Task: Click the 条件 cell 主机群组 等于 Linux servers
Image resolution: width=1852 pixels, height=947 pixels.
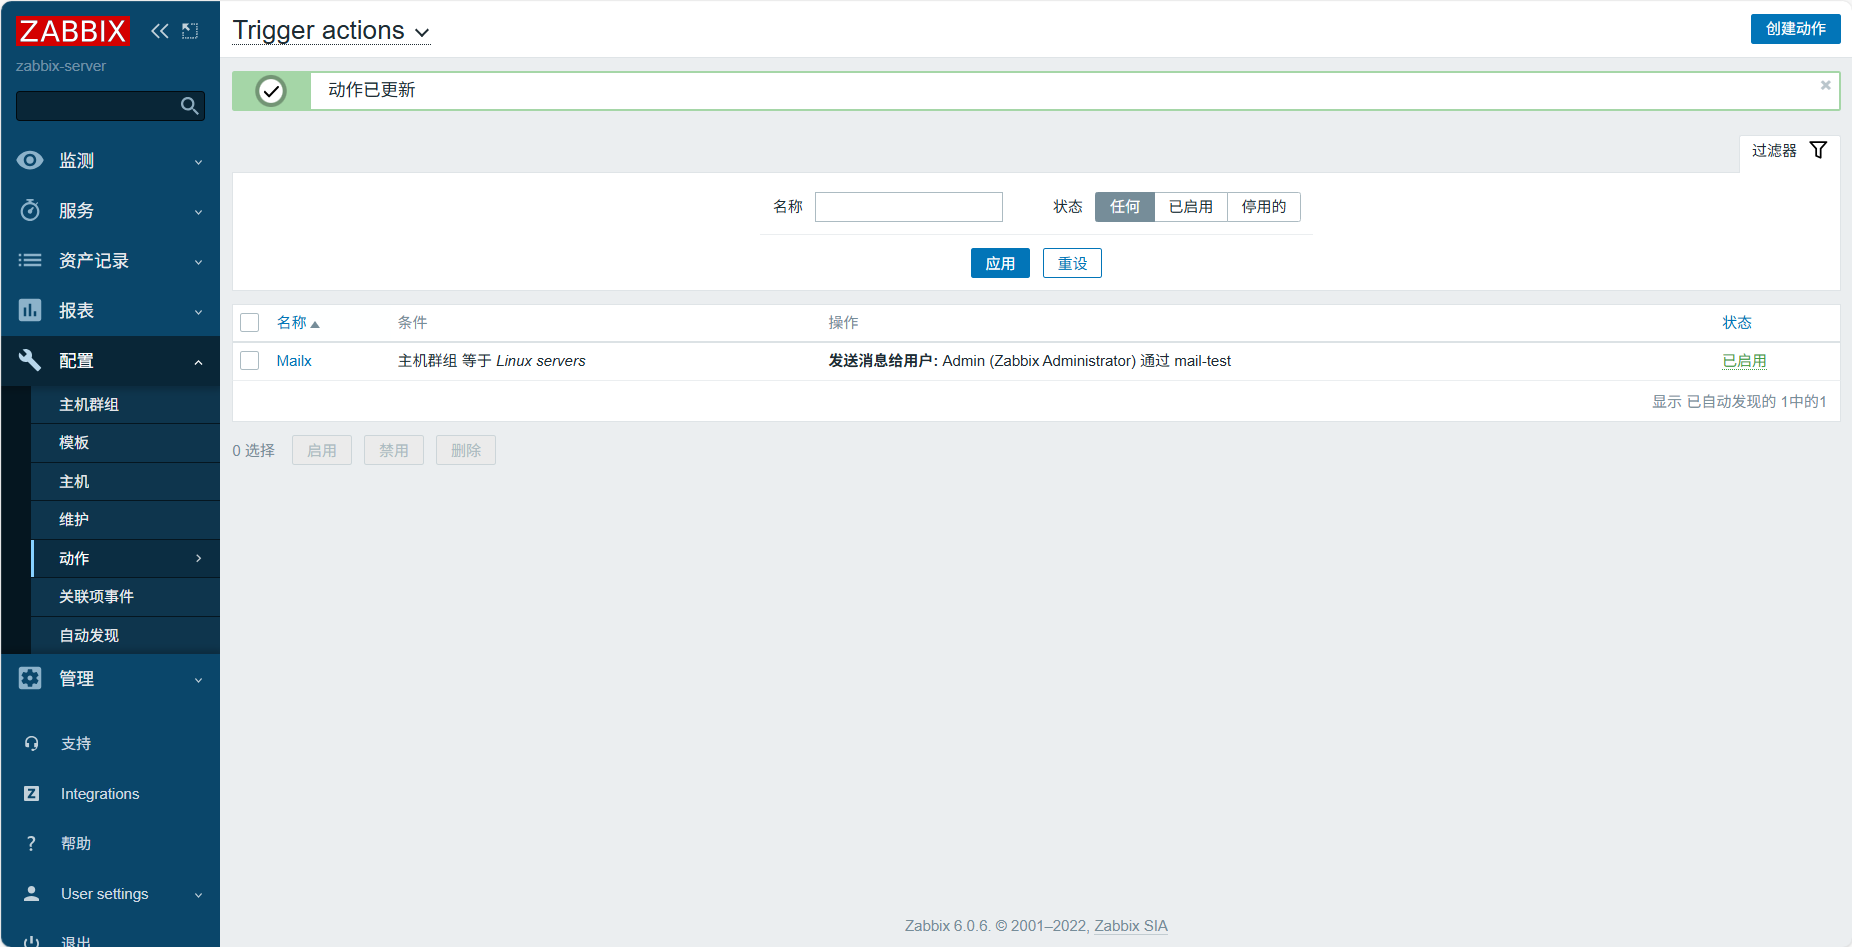Action: [492, 361]
